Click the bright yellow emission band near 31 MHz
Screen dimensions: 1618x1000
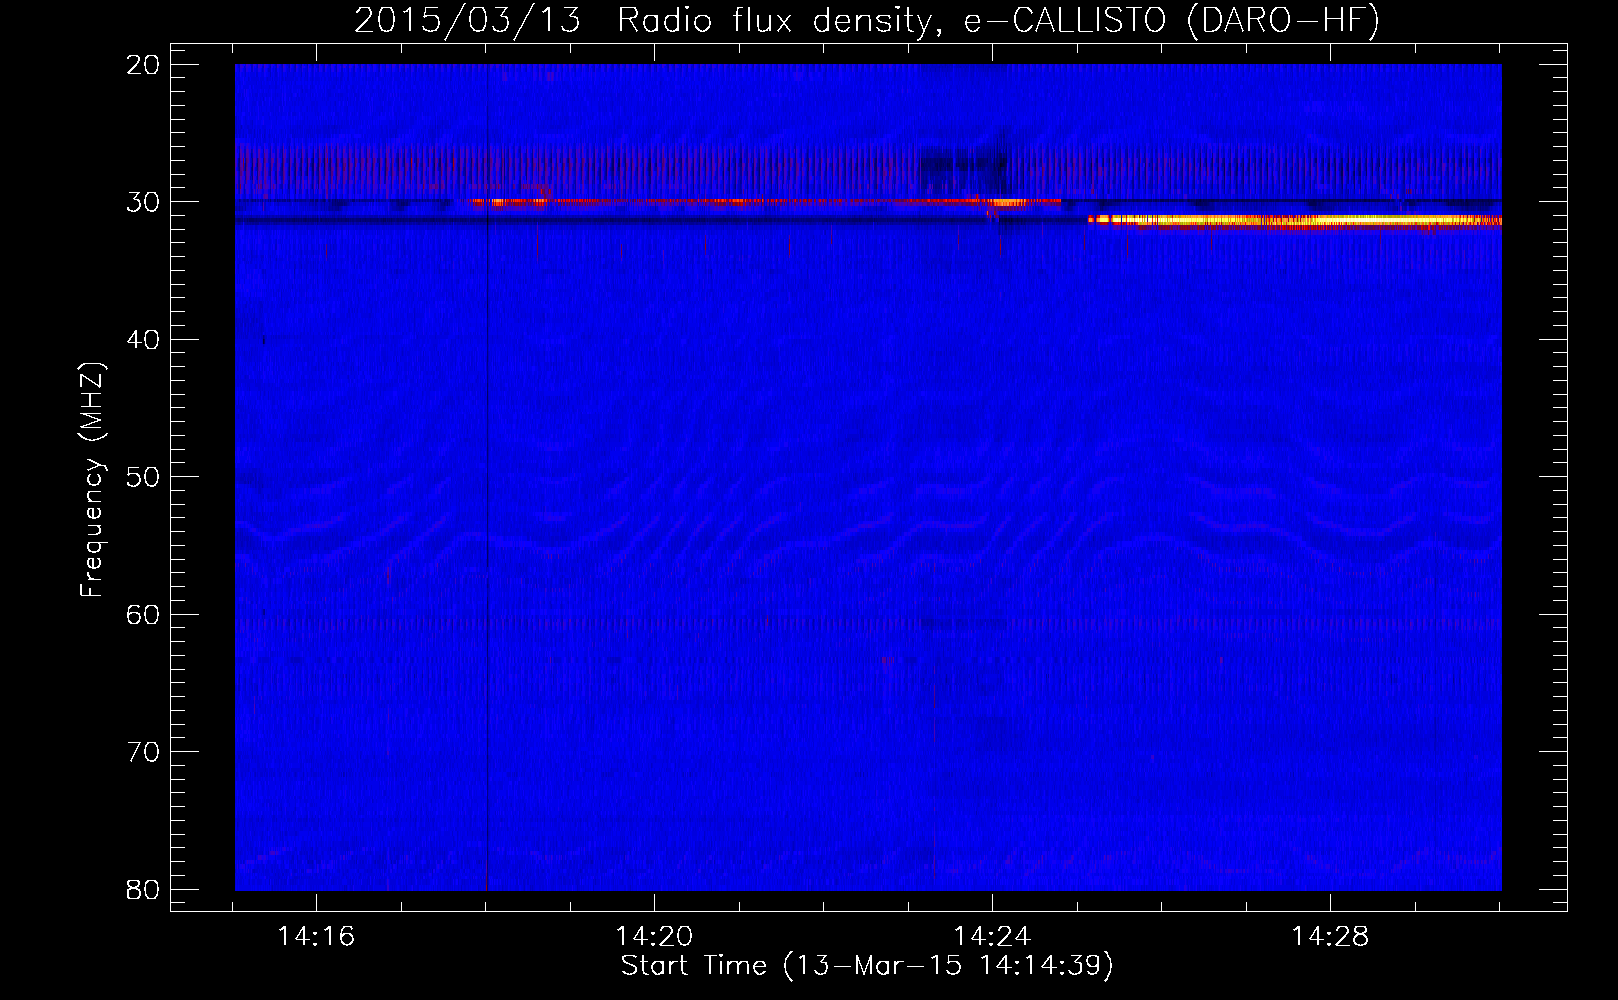click(x=1295, y=220)
